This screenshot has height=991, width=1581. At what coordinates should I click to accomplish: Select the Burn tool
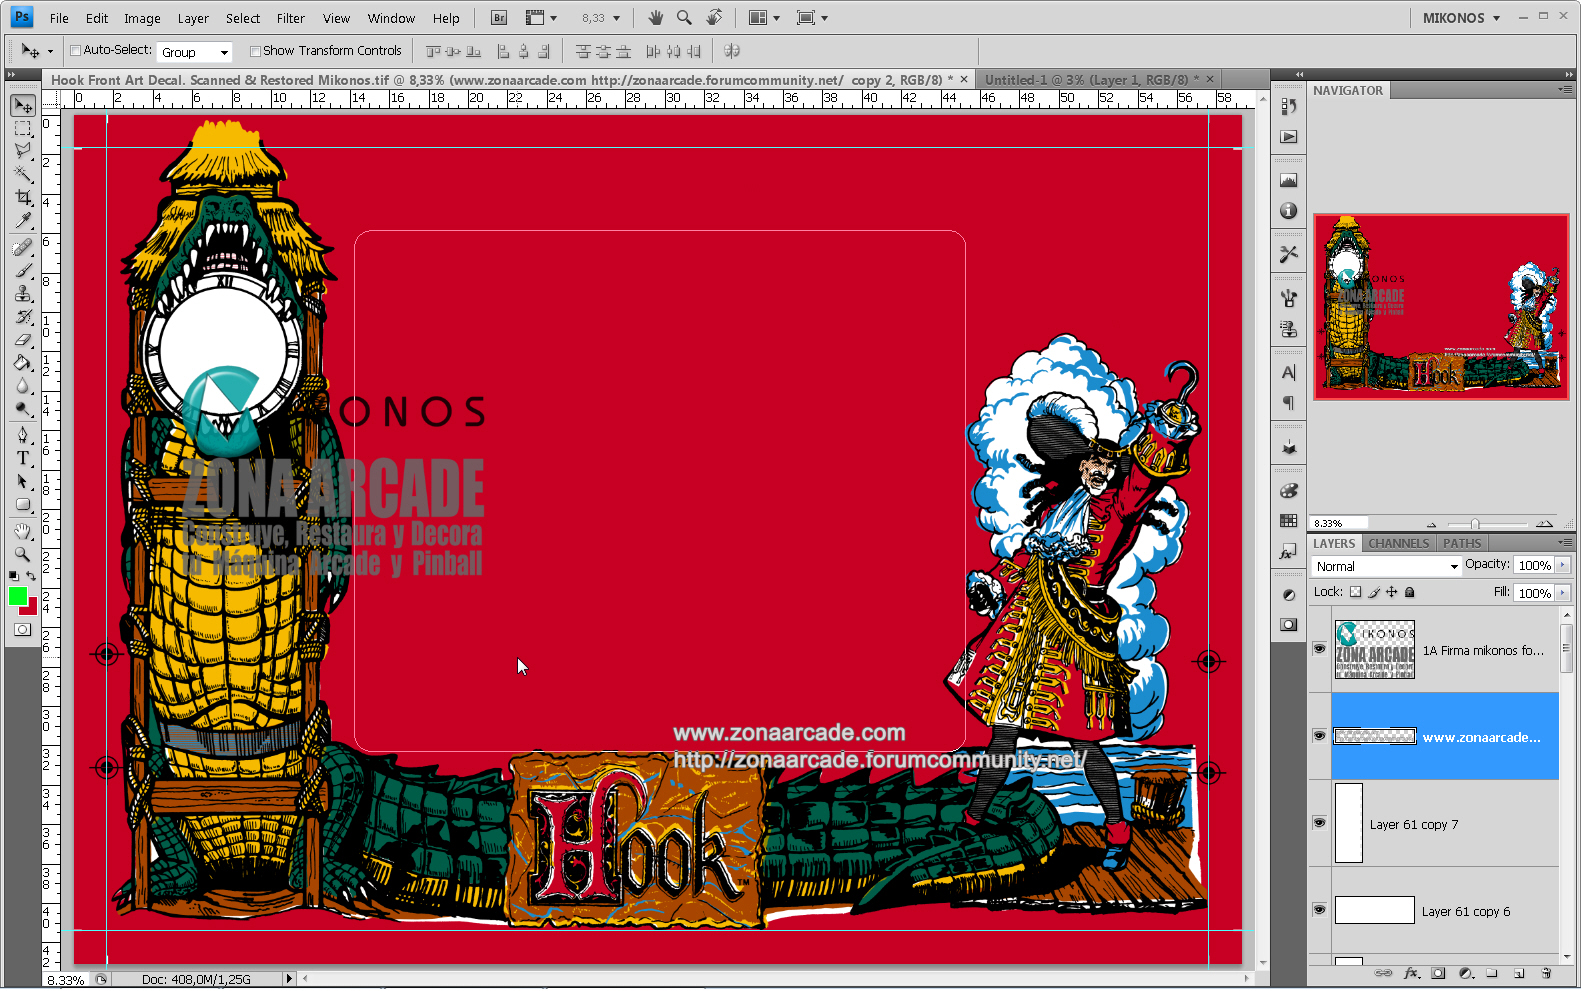click(23, 408)
